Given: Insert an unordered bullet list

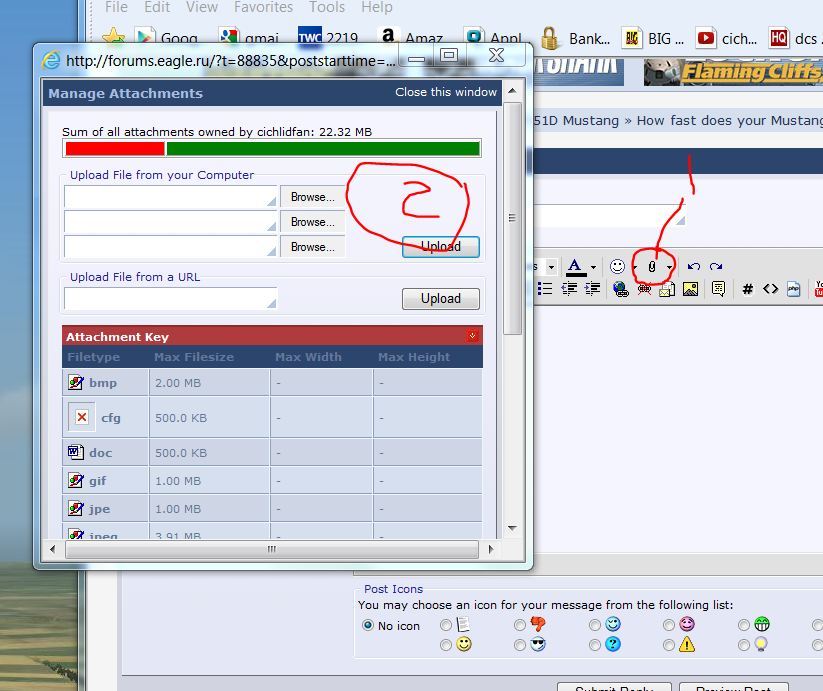Looking at the screenshot, I should pos(545,289).
